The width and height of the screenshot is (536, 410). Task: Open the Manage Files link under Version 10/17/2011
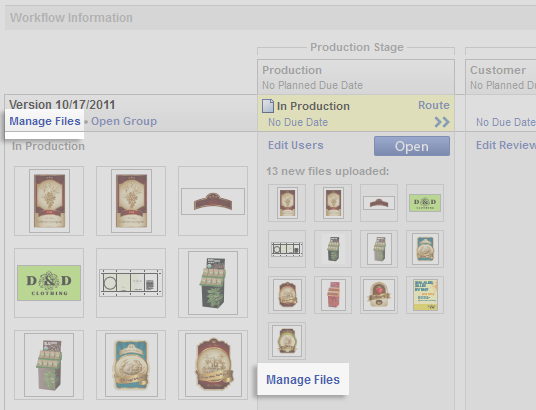tap(45, 121)
